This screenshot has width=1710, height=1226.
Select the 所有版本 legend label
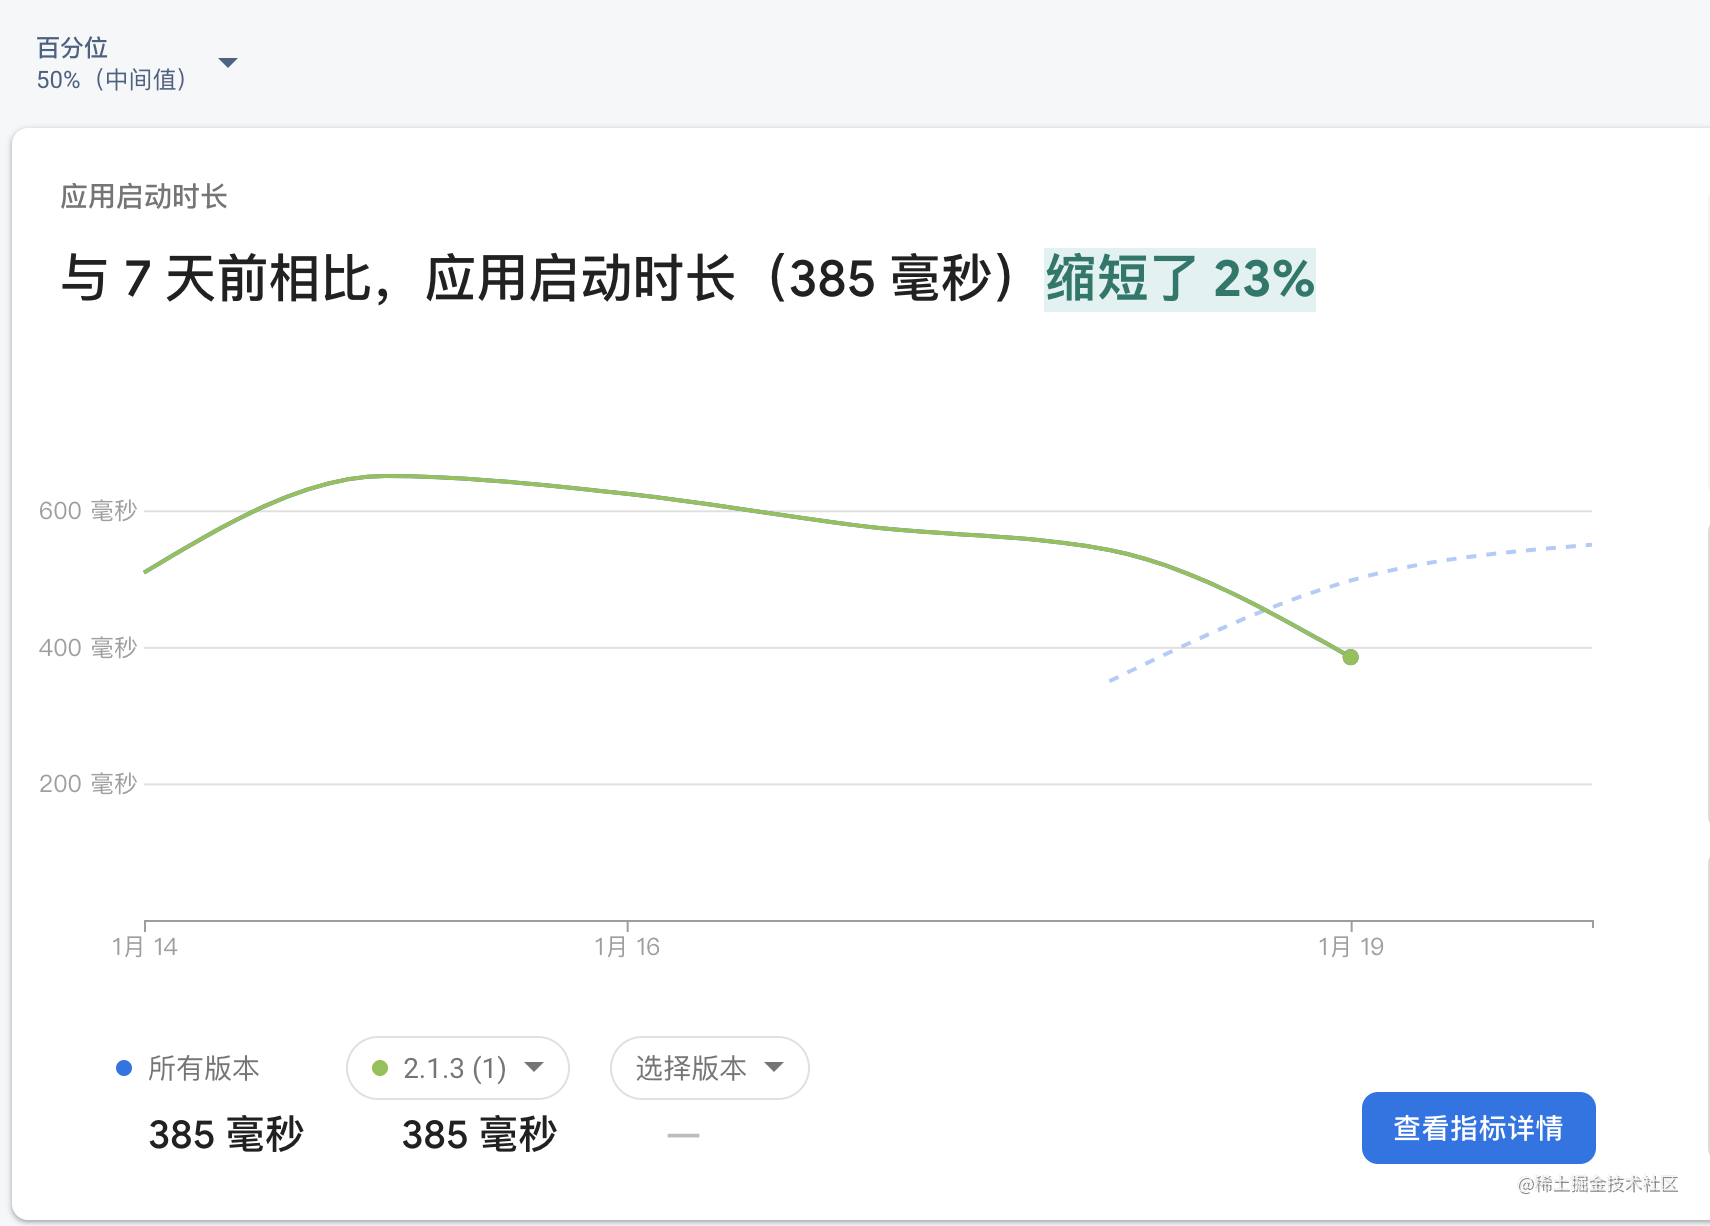click(204, 1068)
